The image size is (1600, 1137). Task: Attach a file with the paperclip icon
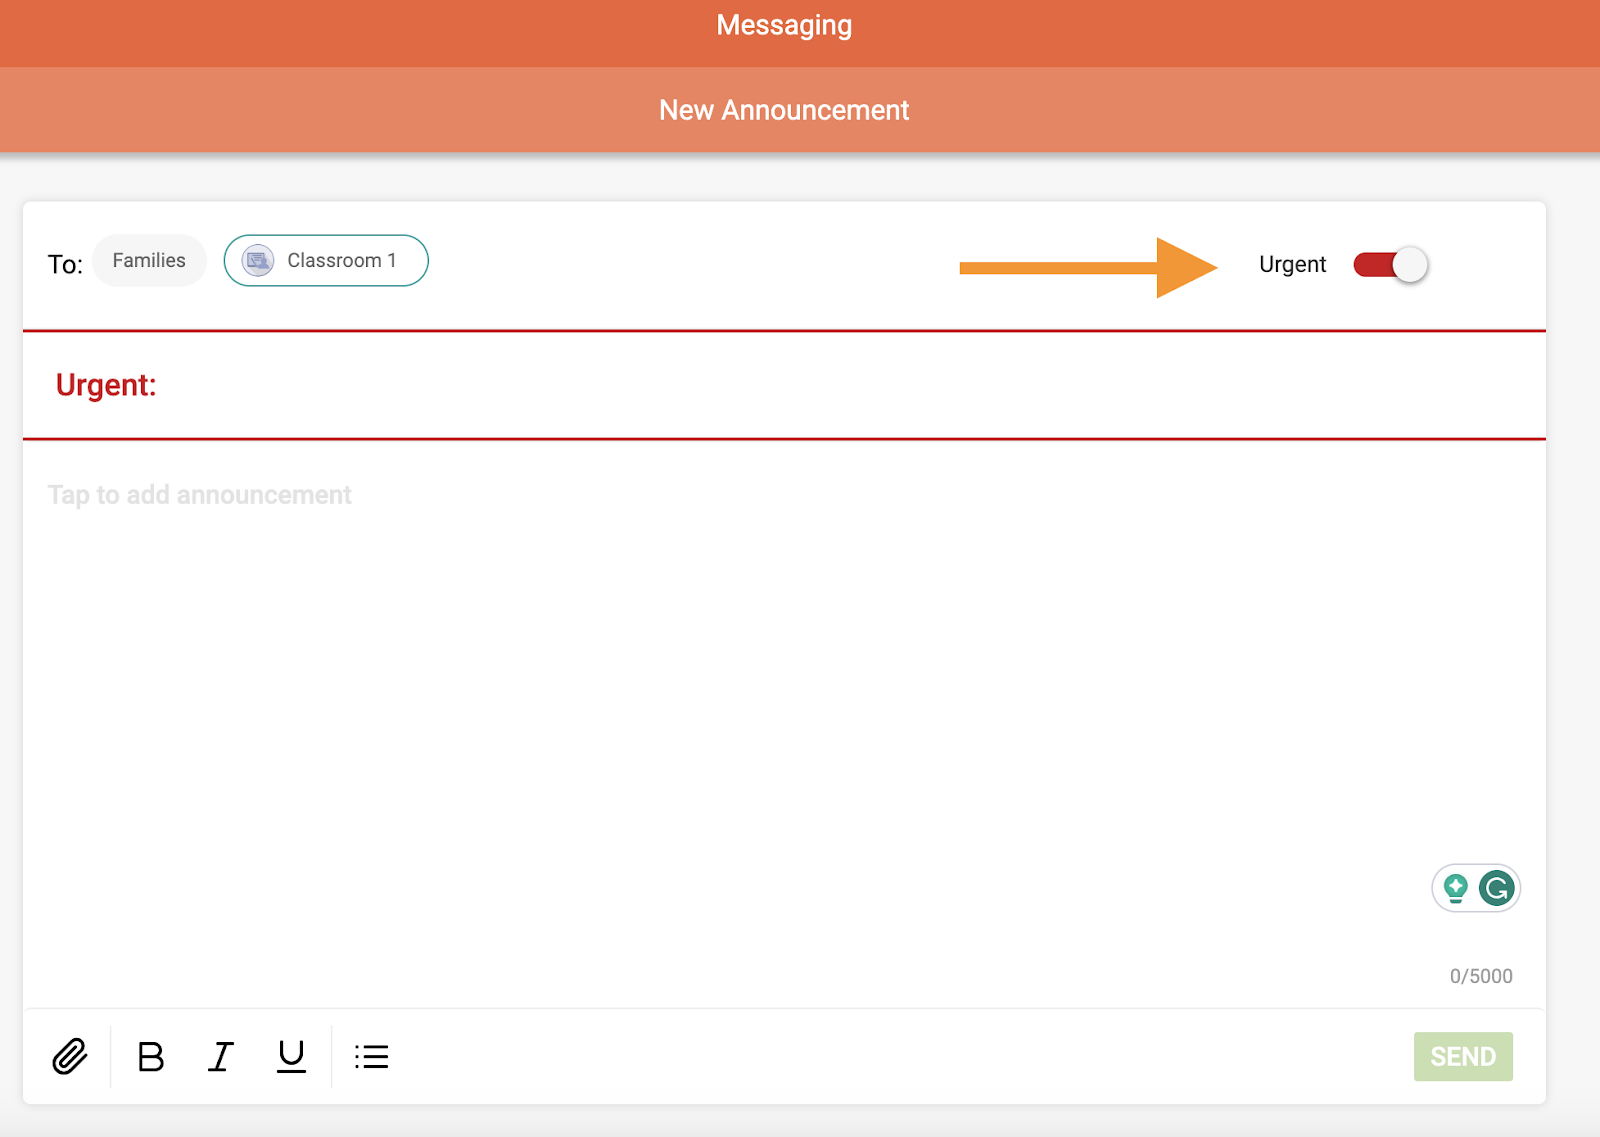coord(70,1056)
